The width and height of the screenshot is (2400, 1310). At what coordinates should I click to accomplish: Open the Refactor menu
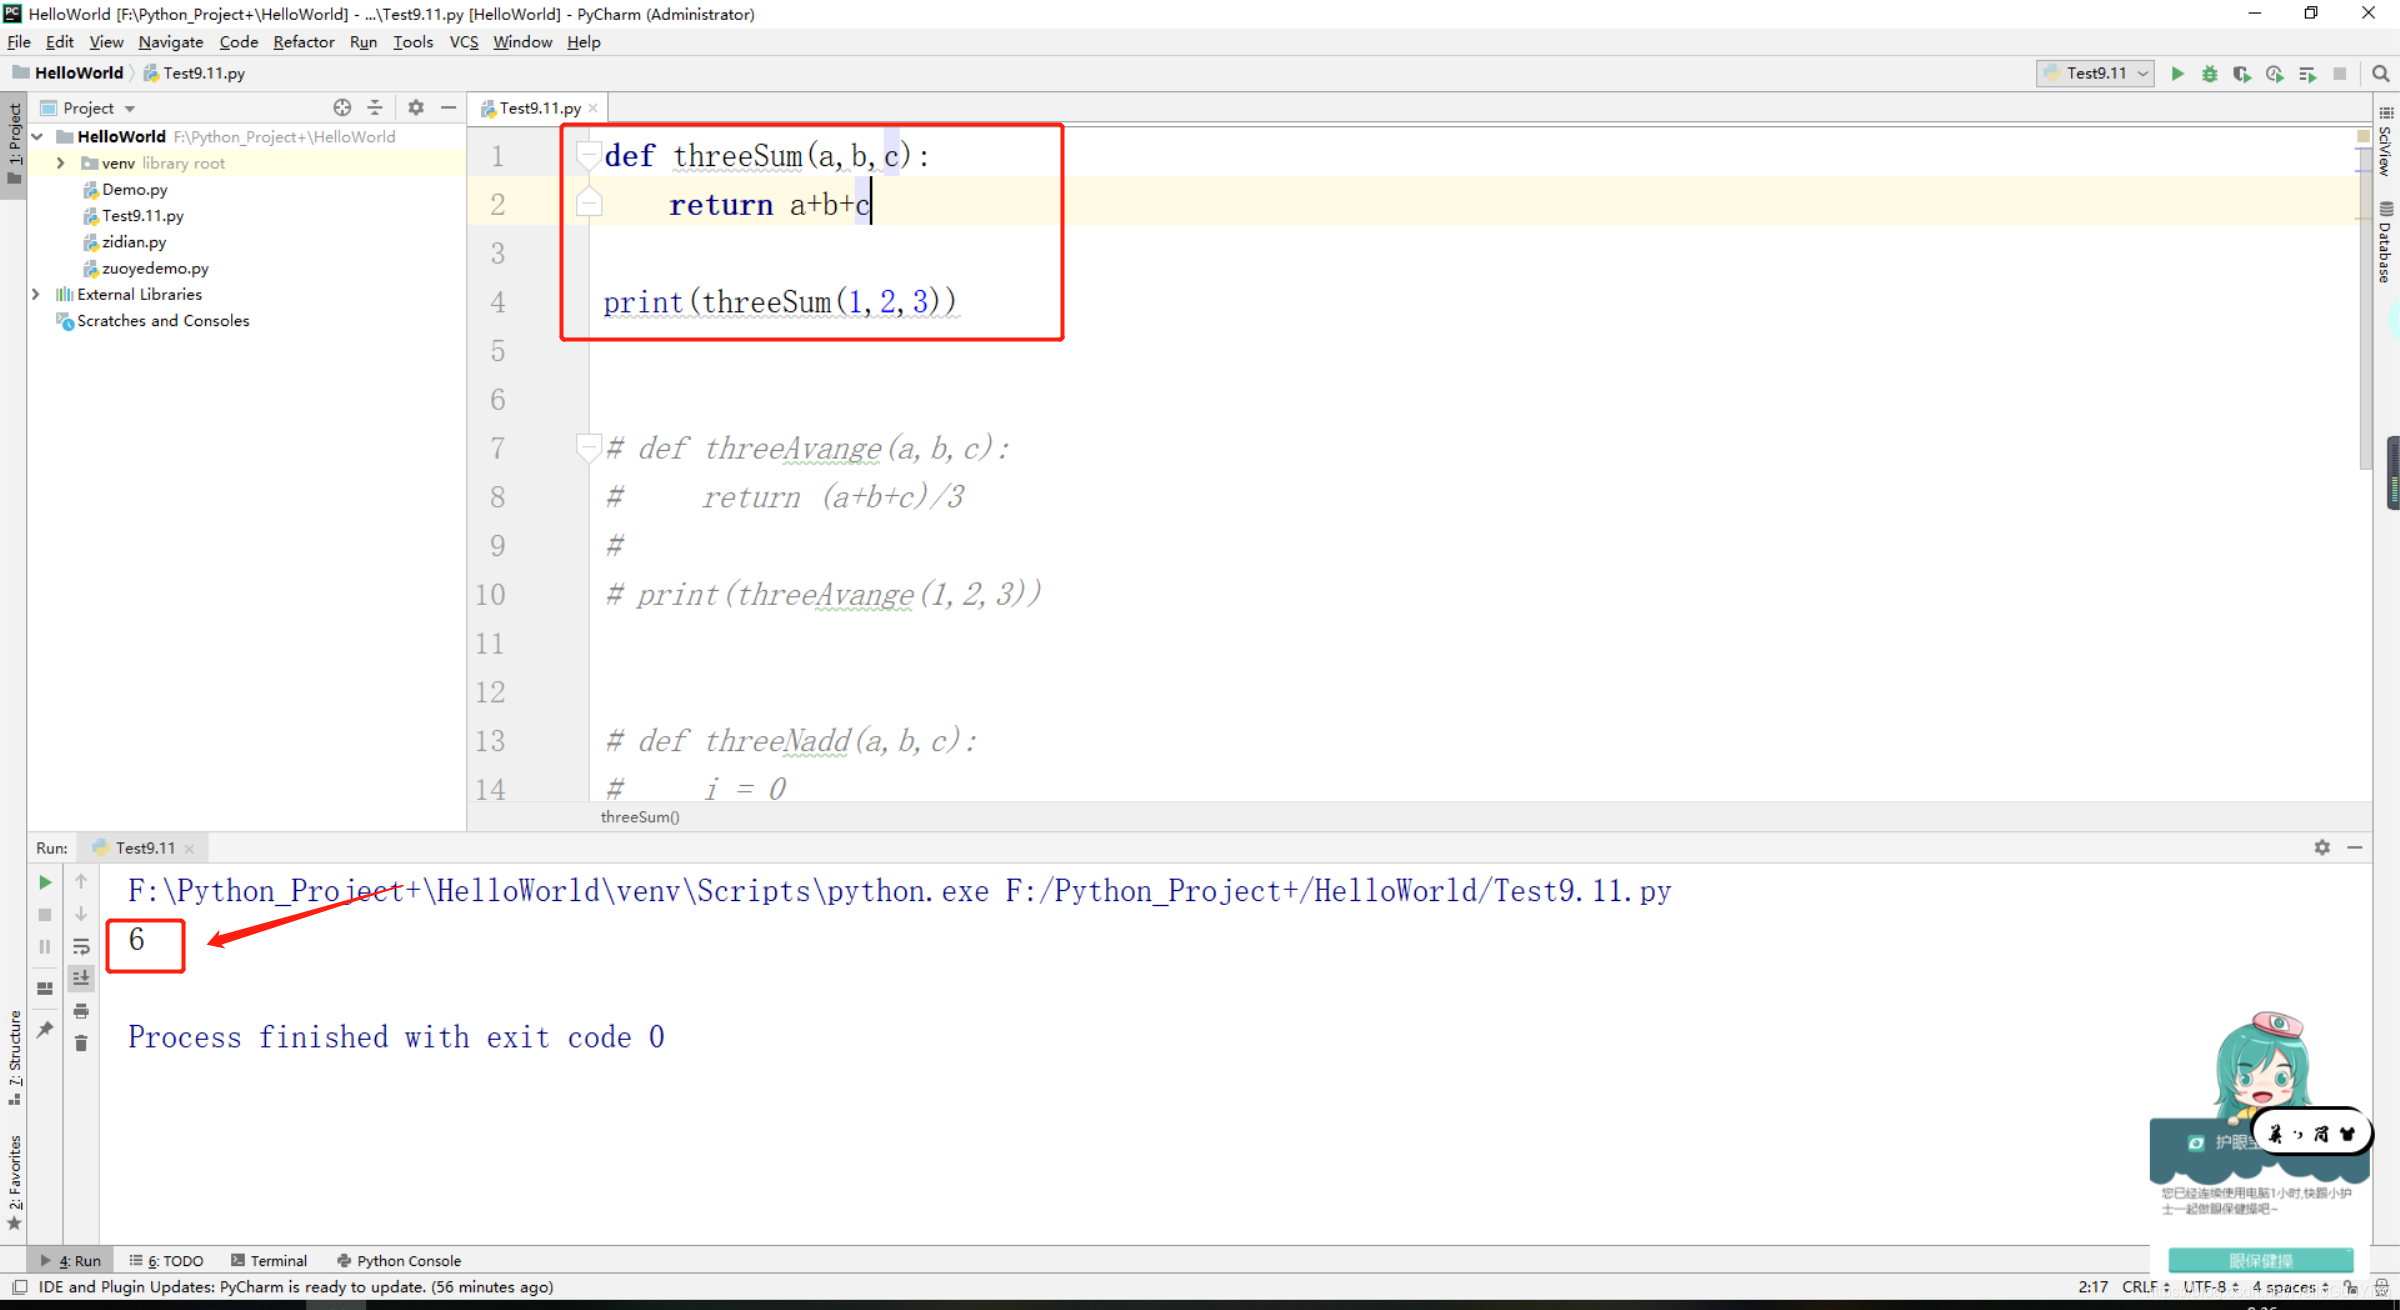coord(303,42)
